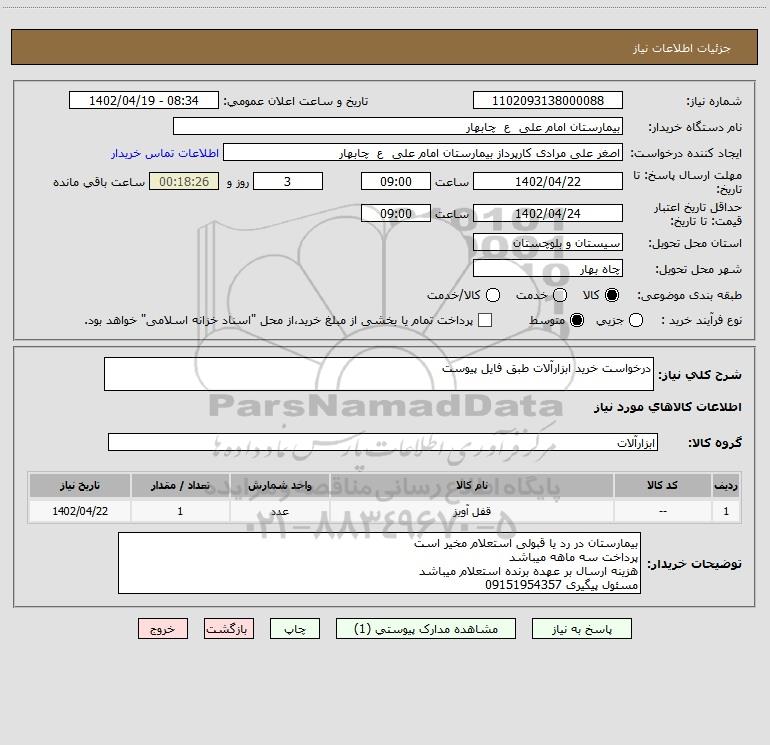This screenshot has width=770, height=745.
Task: Click the عدد unit cell
Action: coord(279,511)
